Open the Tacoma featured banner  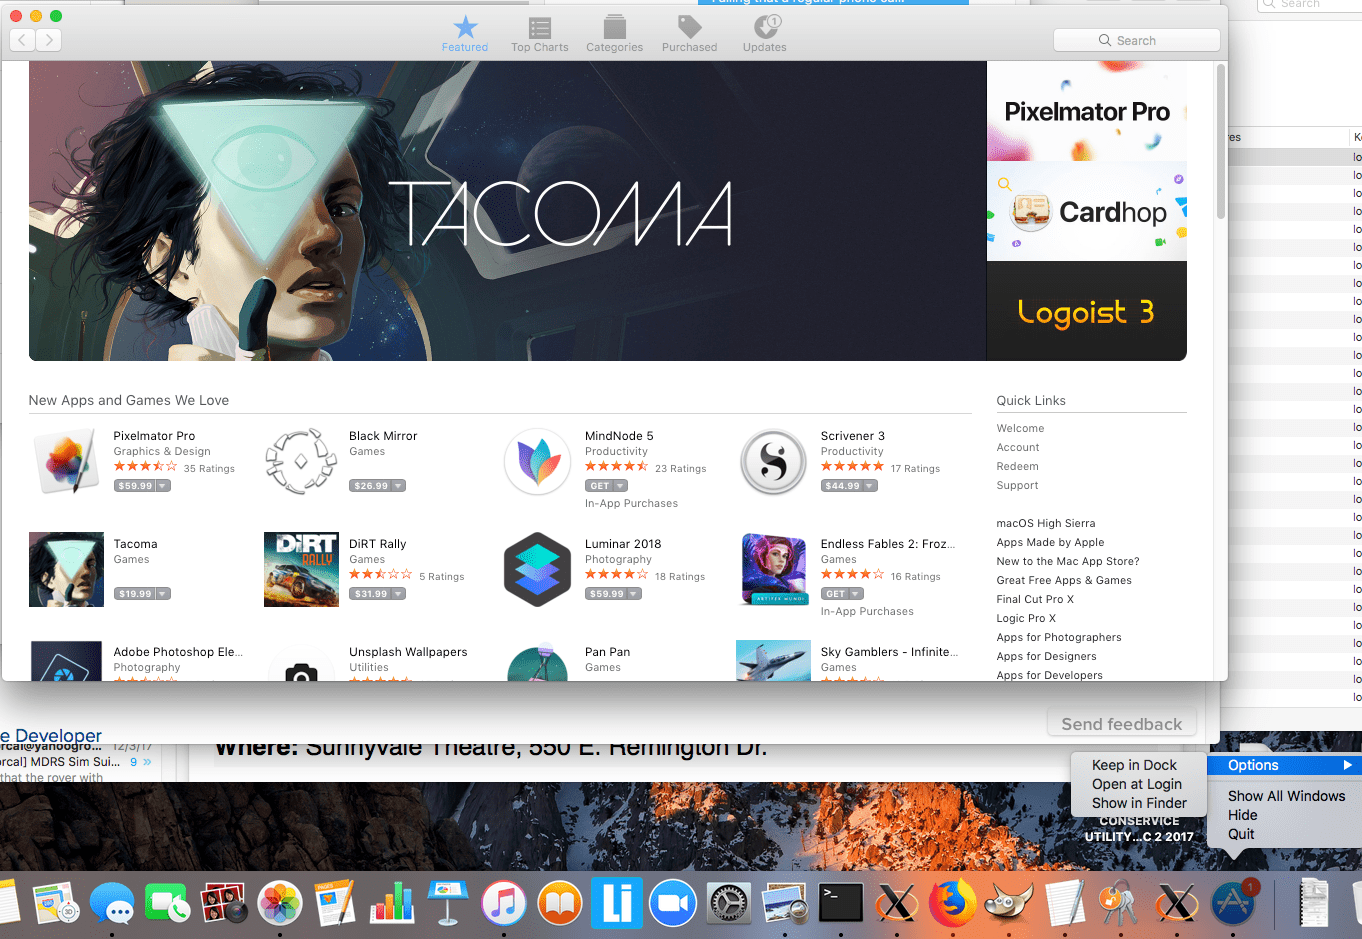(508, 211)
